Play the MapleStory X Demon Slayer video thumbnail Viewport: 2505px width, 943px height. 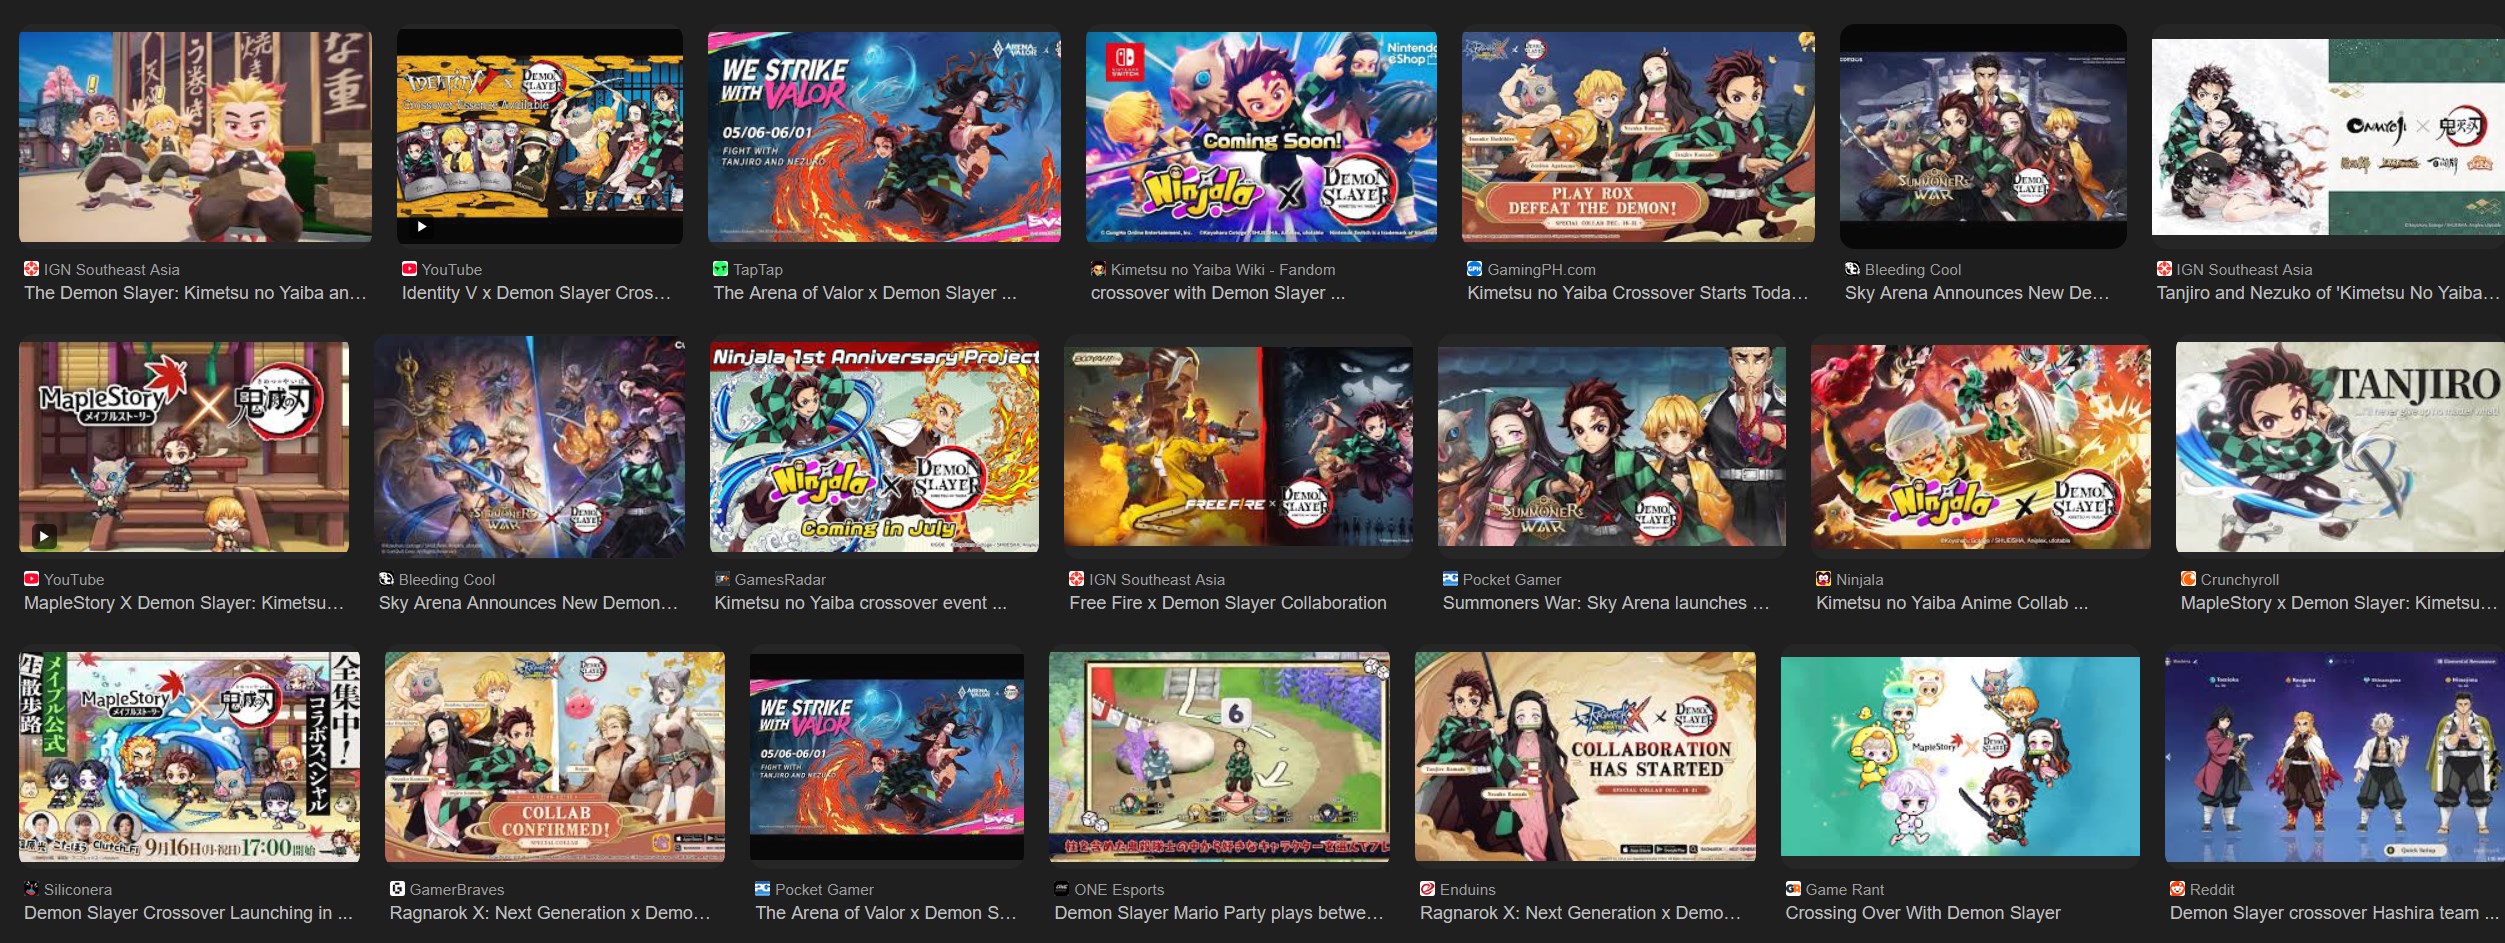[184, 447]
